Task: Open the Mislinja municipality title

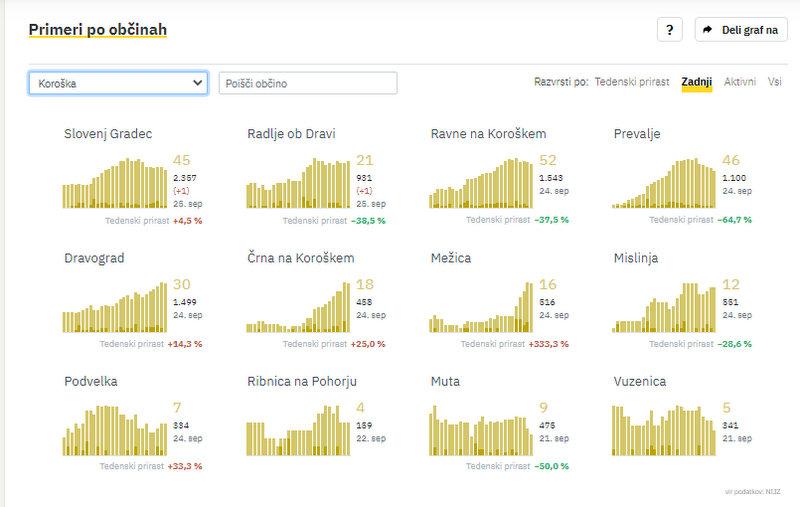Action: click(x=636, y=258)
